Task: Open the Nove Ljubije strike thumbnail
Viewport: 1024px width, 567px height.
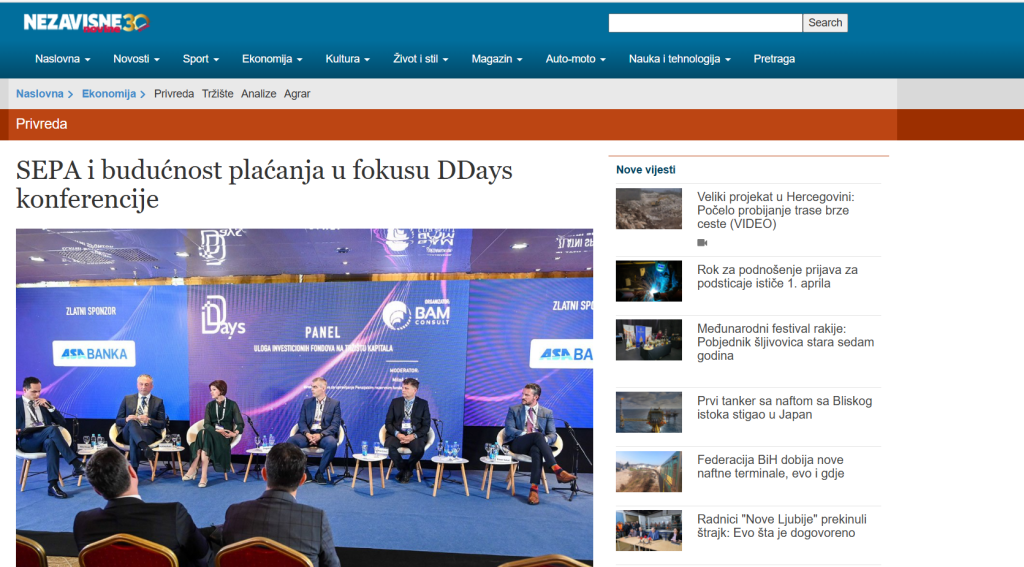Action: point(648,530)
